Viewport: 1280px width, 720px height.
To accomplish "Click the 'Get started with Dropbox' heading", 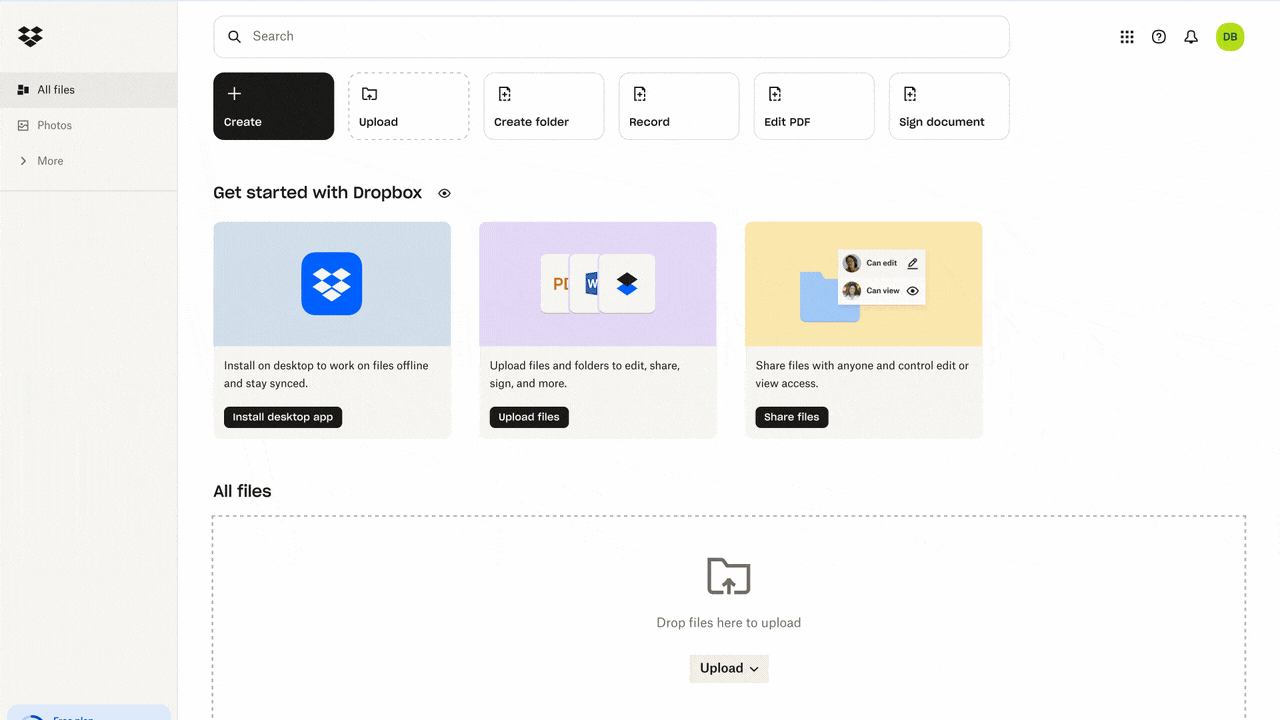I will (x=318, y=193).
